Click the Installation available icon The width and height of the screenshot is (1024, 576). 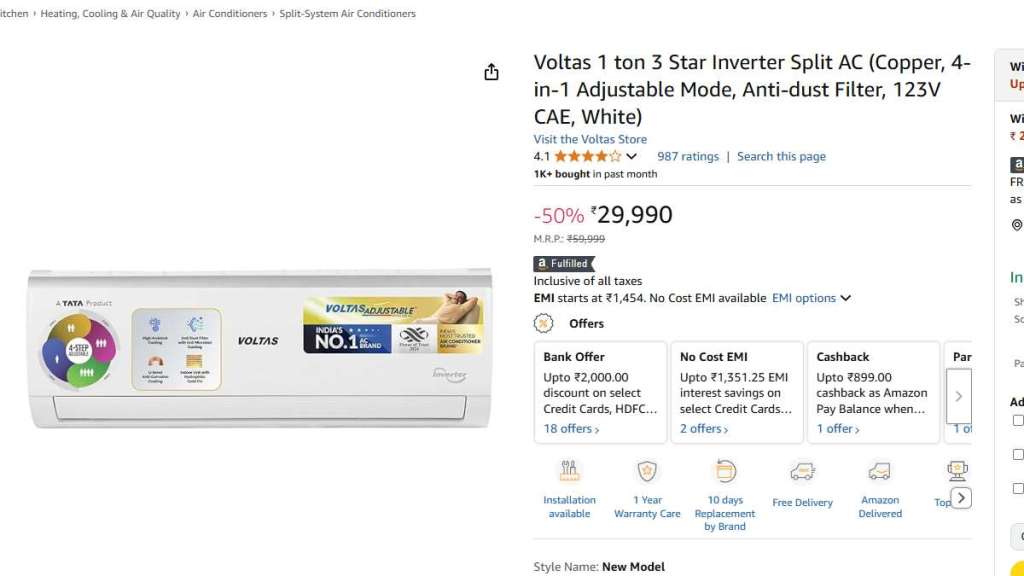569,471
